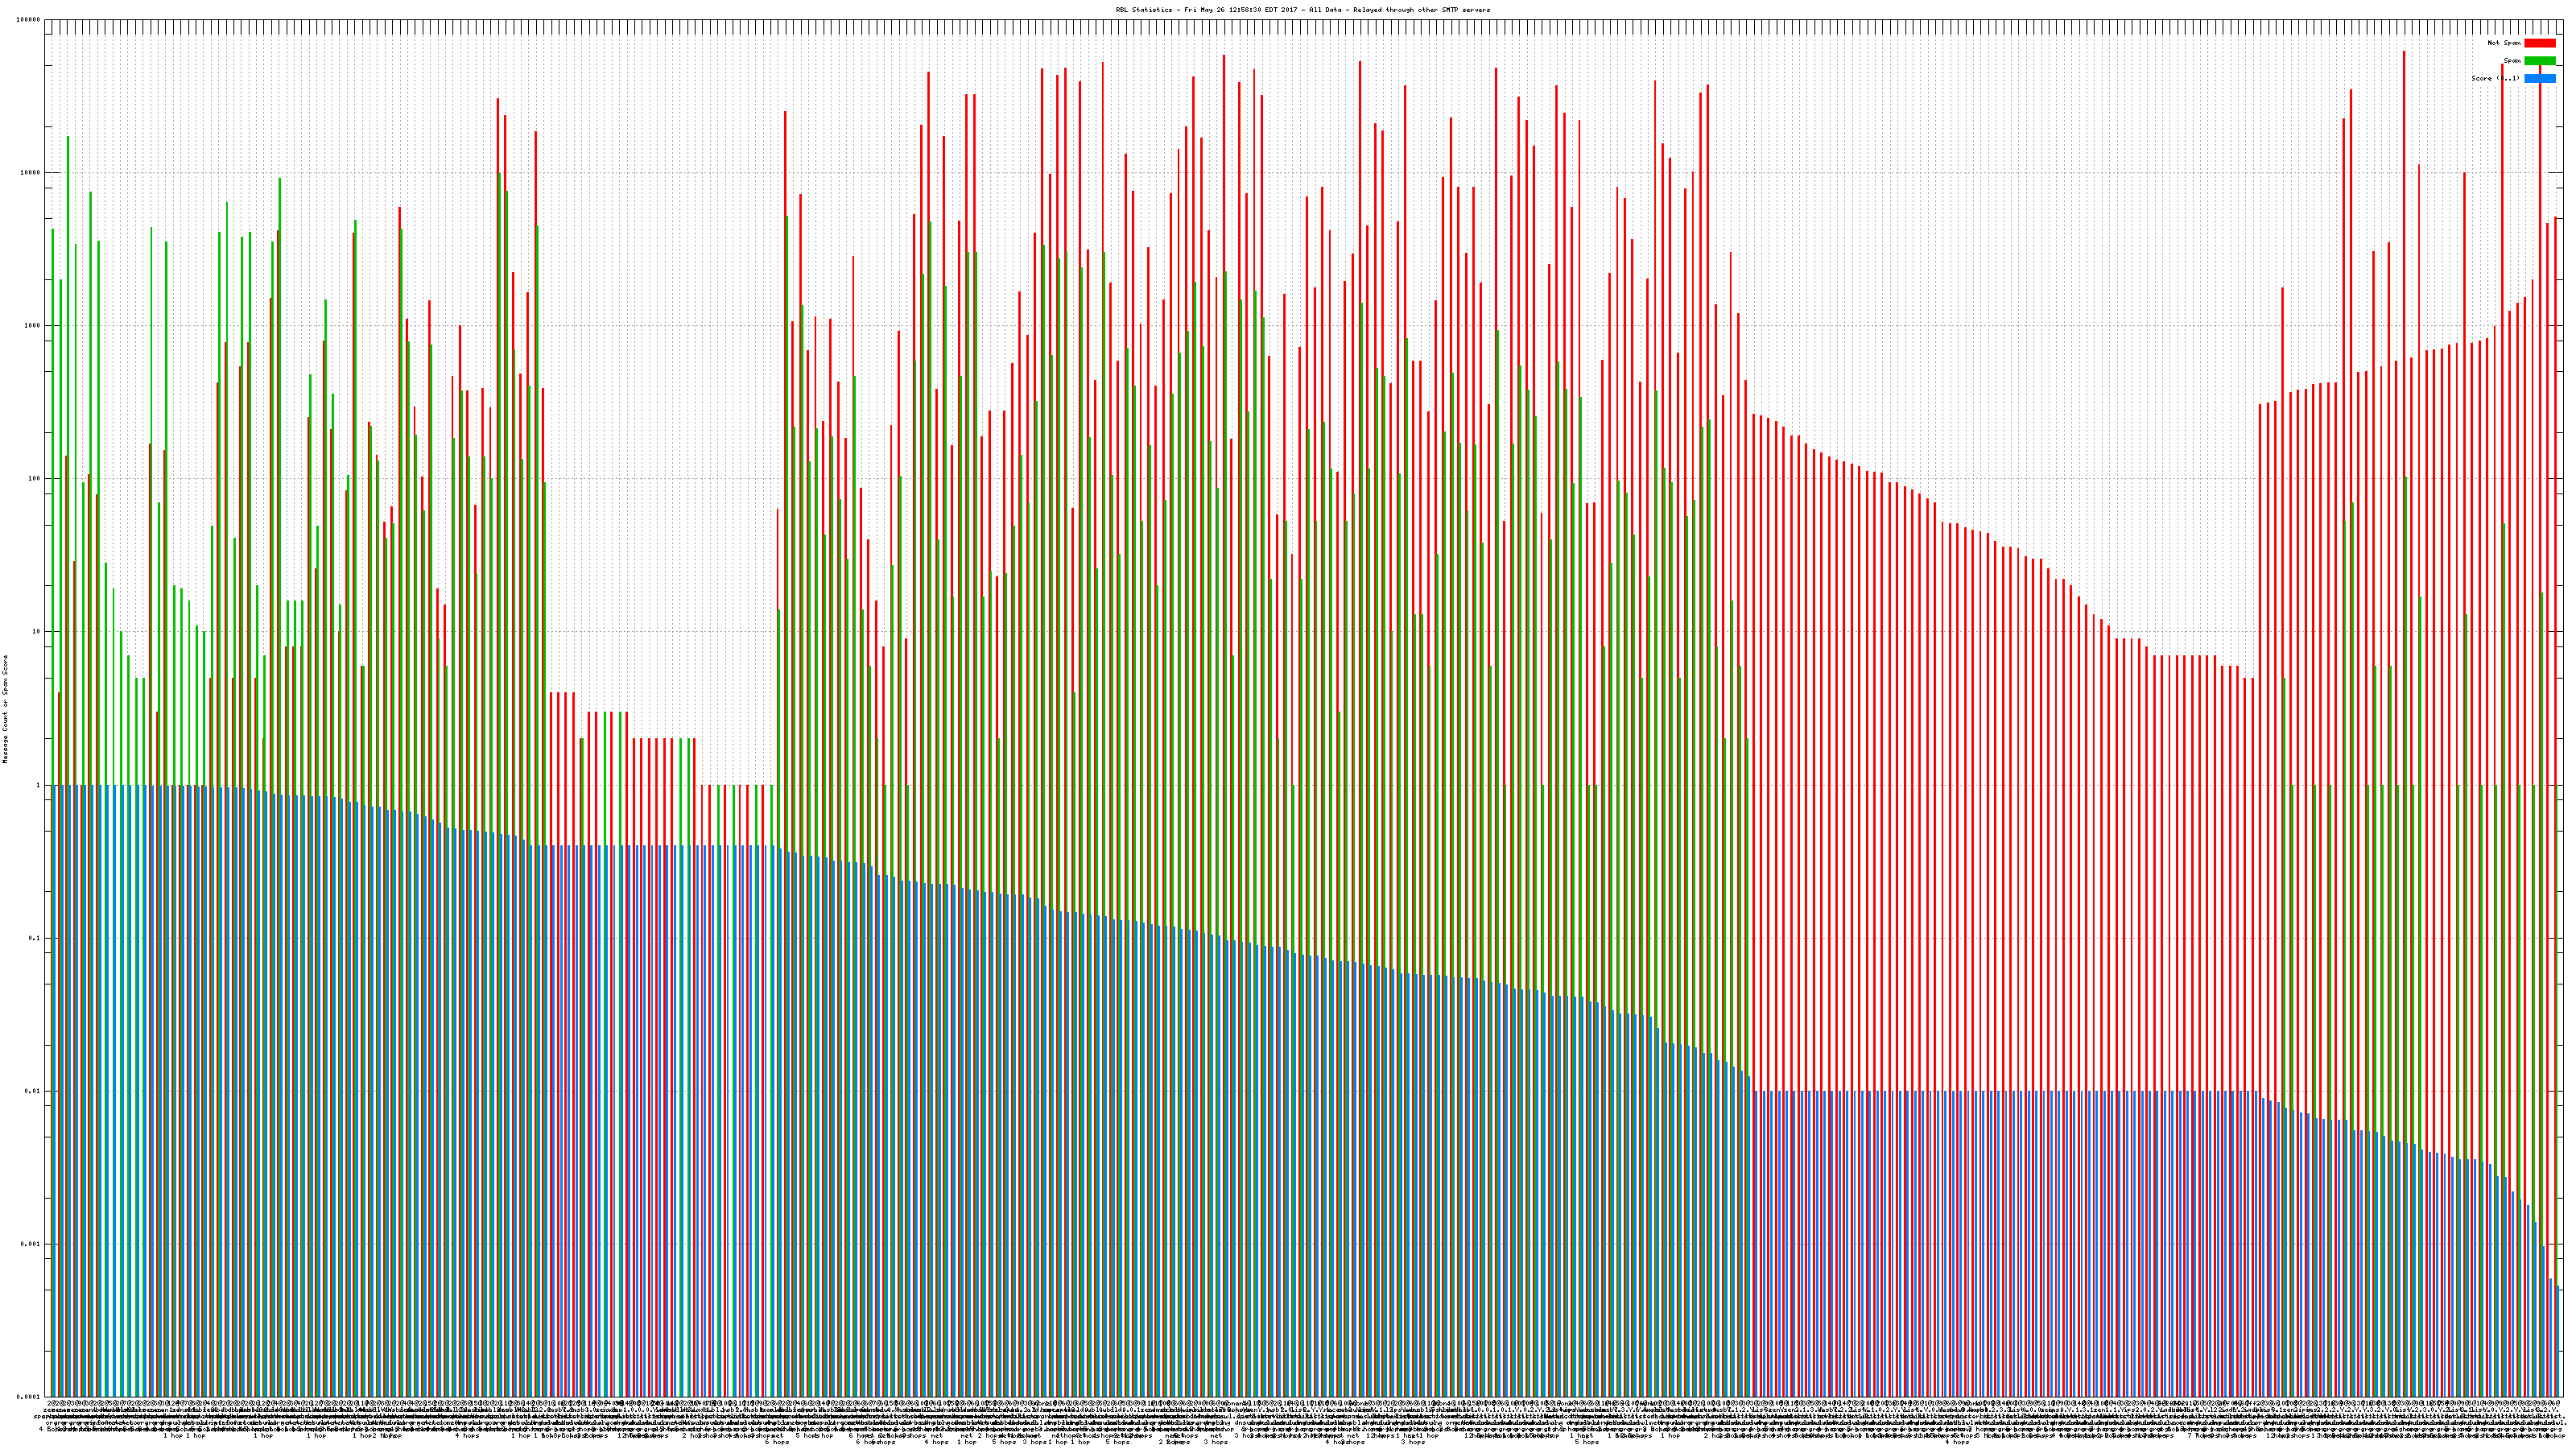Click the 0.01 y-axis tick label
The height and width of the screenshot is (1449, 2576).
pyautogui.click(x=32, y=1091)
